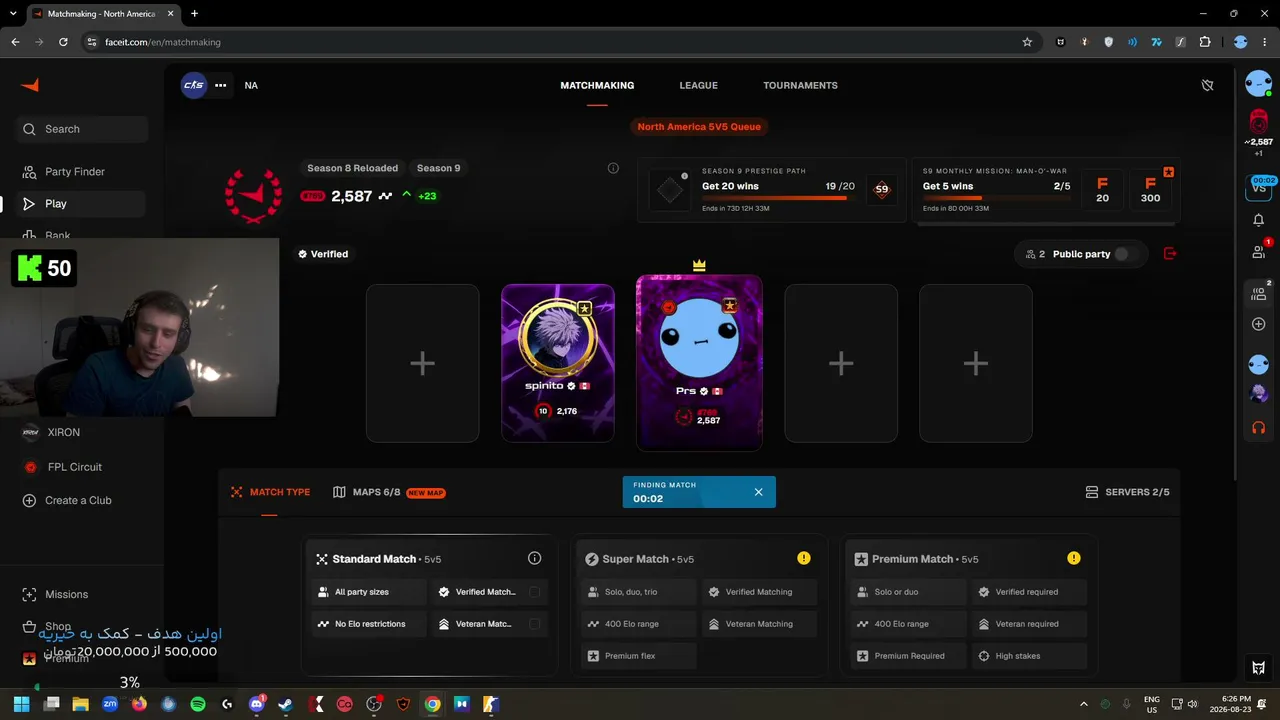Add a player in the slot right of Prs

tap(841, 363)
